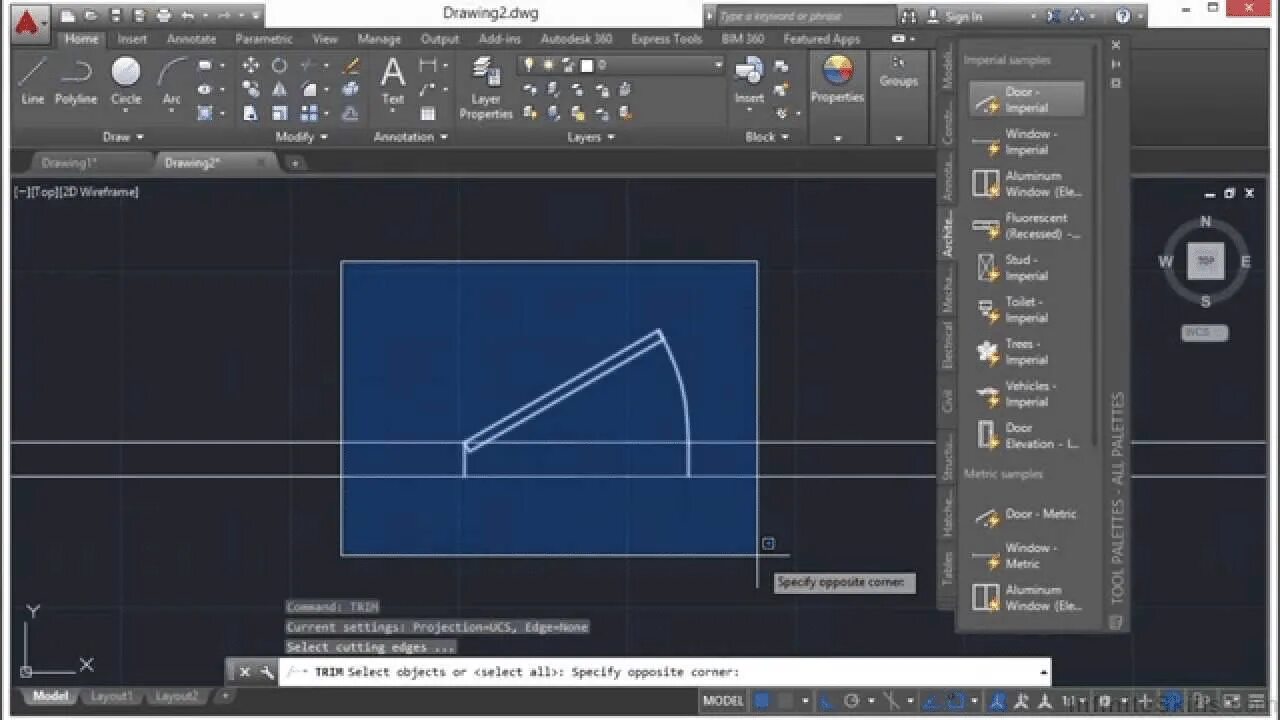This screenshot has width=1280, height=720.
Task: Click the Plot printer icon in Quick Access
Action: [x=164, y=16]
